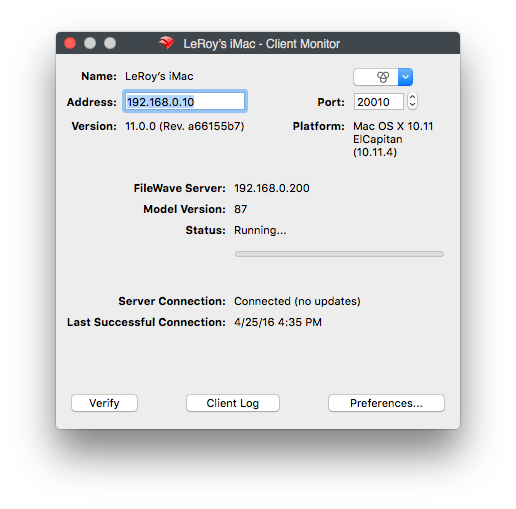Click the status progress bar
Screen dimensions: 516x509
[x=339, y=254]
